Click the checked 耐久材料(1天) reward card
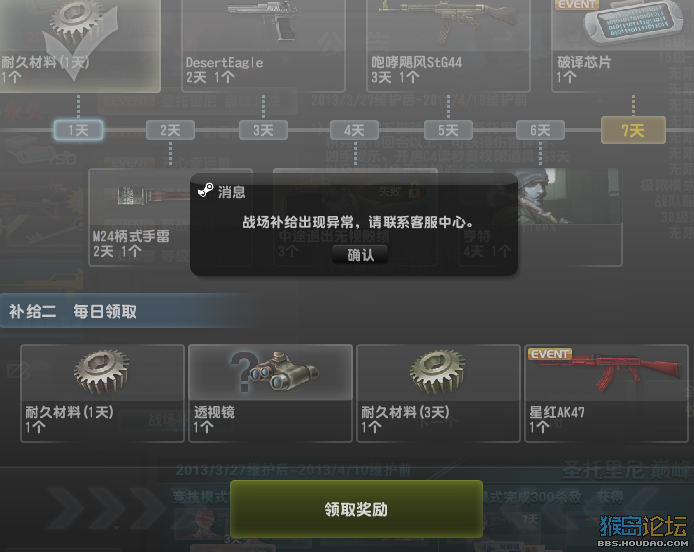This screenshot has height=552, width=694. click(x=80, y=46)
